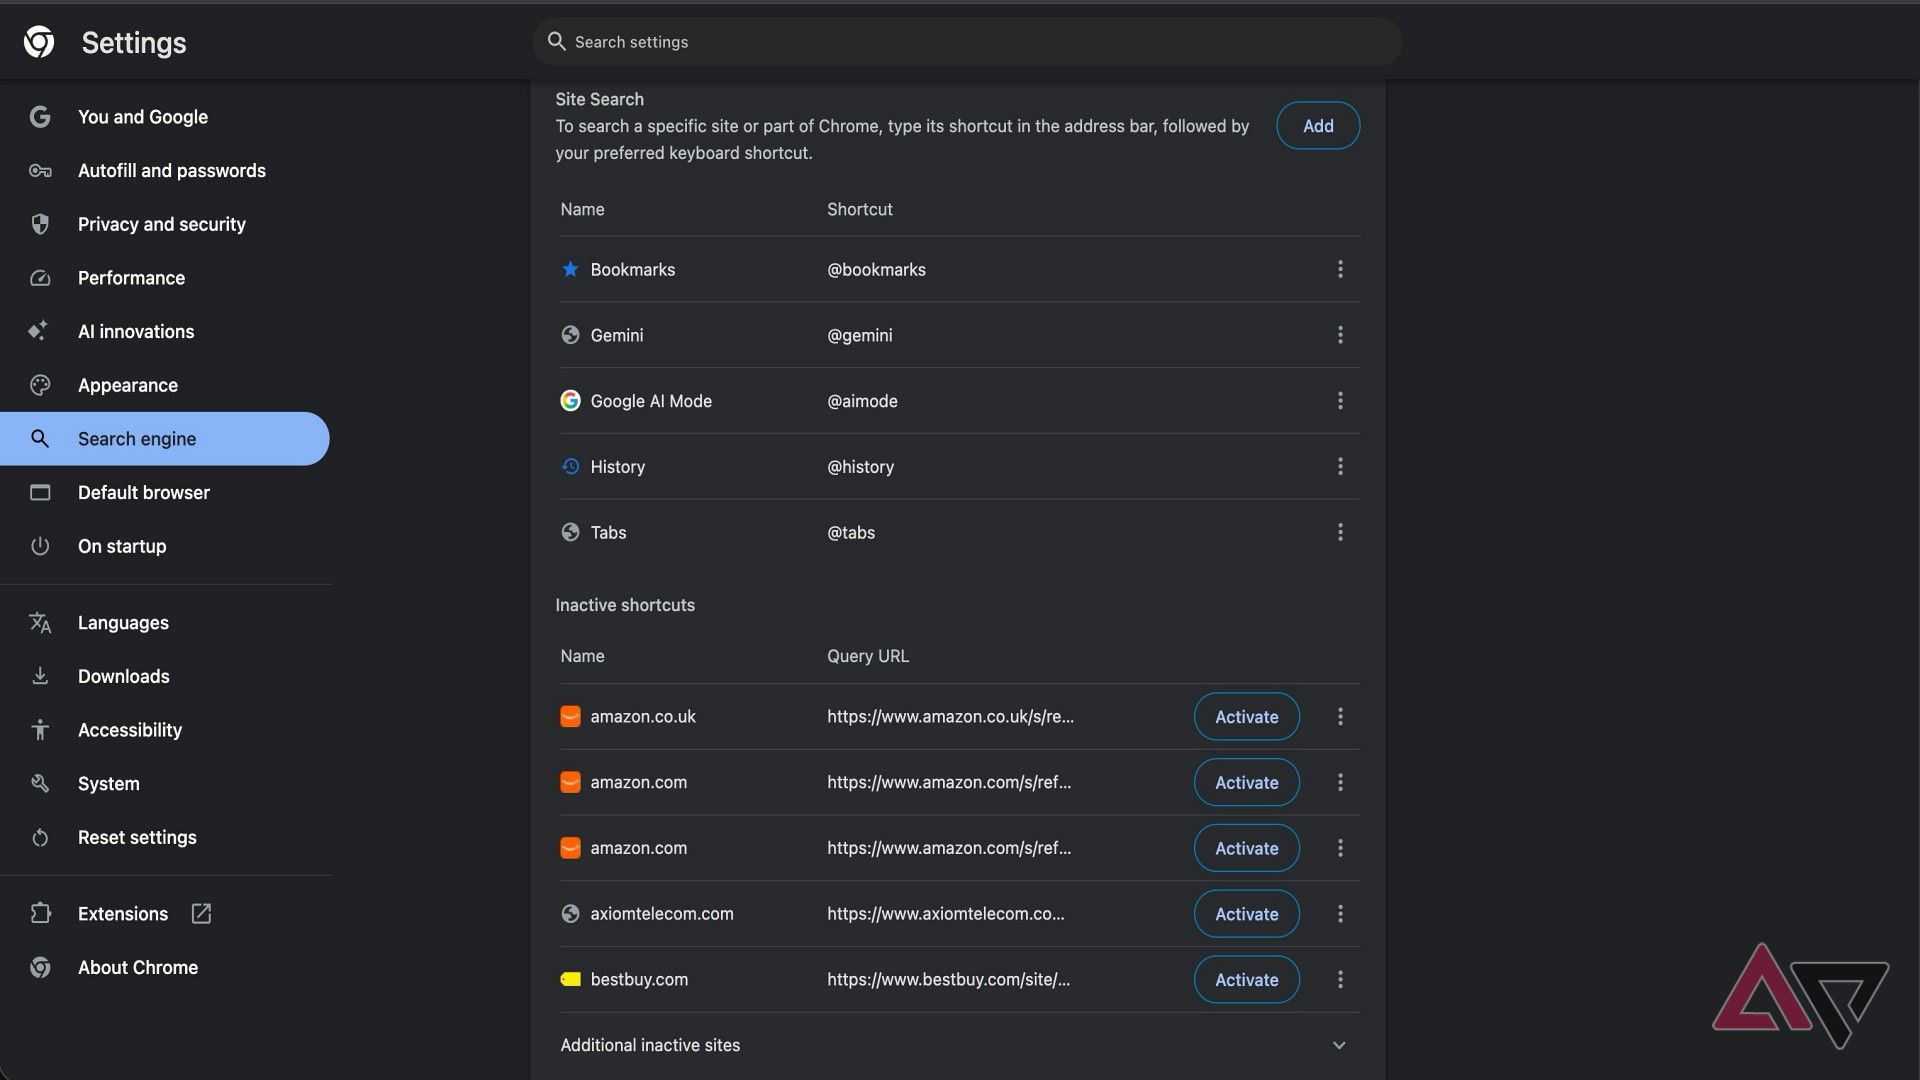Open the Bookmarks row three-dot menu

pos(1340,269)
